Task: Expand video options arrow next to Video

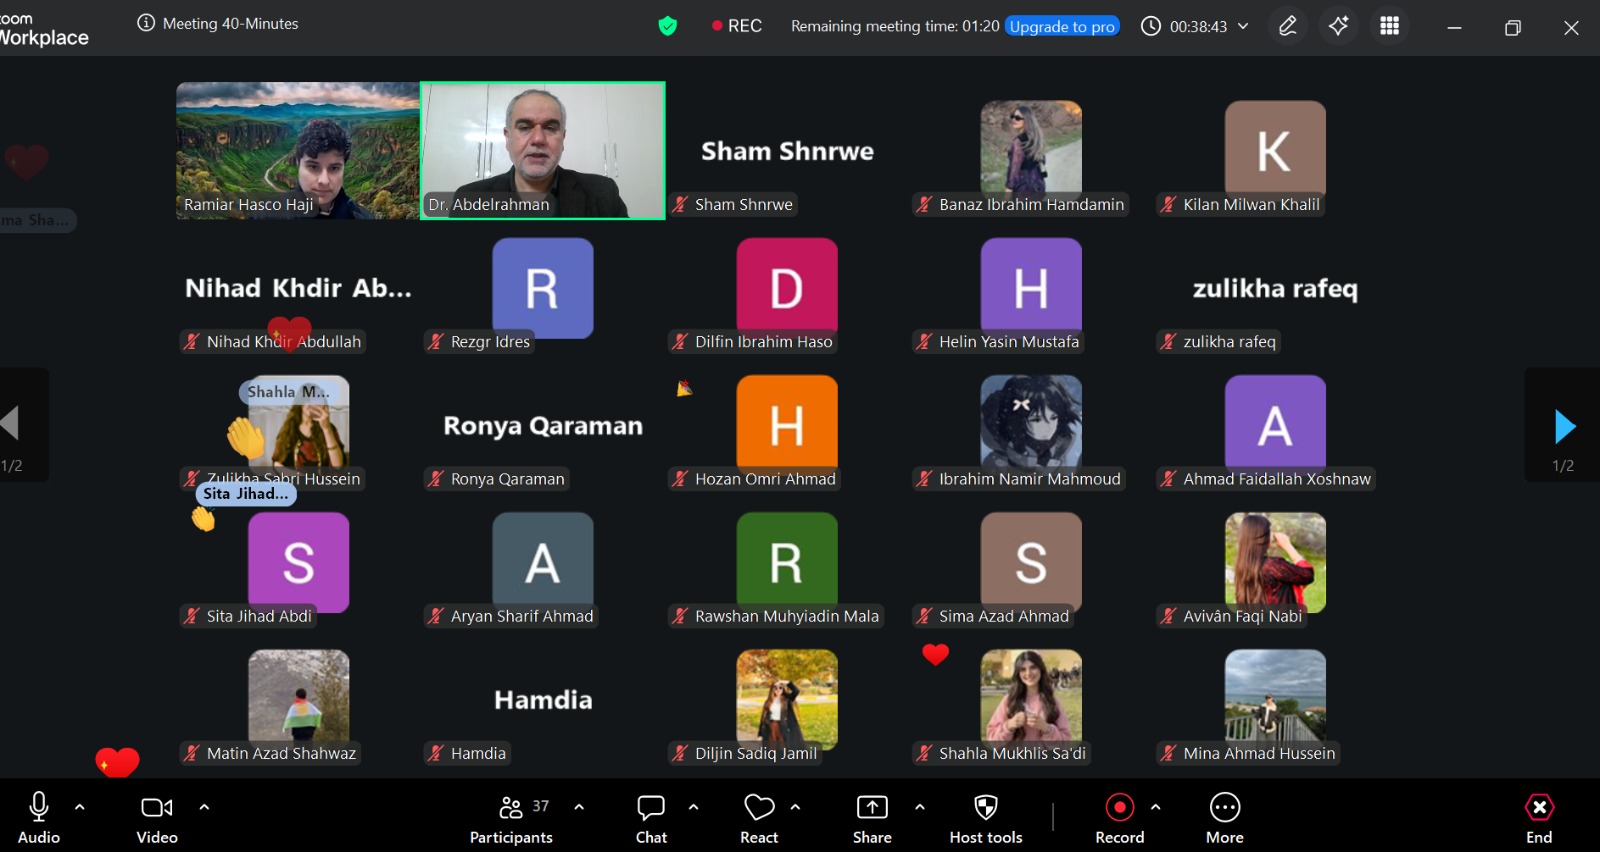Action: (x=204, y=807)
